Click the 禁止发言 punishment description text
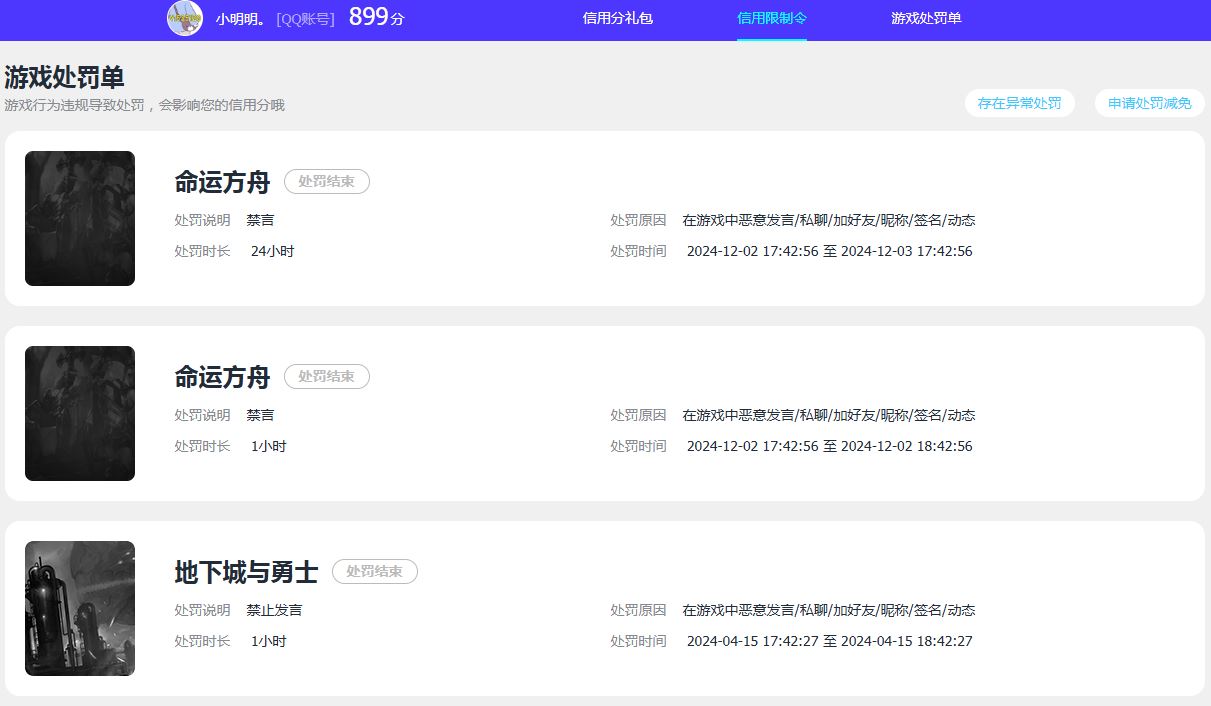Viewport: 1211px width, 706px height. (x=275, y=609)
